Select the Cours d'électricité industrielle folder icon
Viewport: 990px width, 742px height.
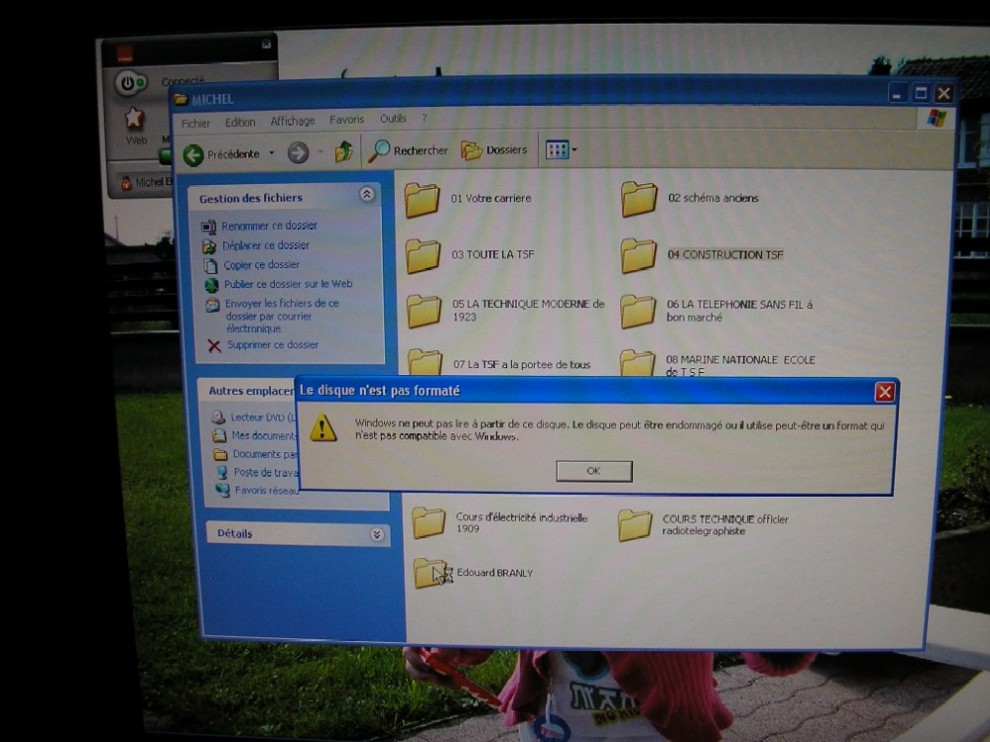pyautogui.click(x=429, y=523)
